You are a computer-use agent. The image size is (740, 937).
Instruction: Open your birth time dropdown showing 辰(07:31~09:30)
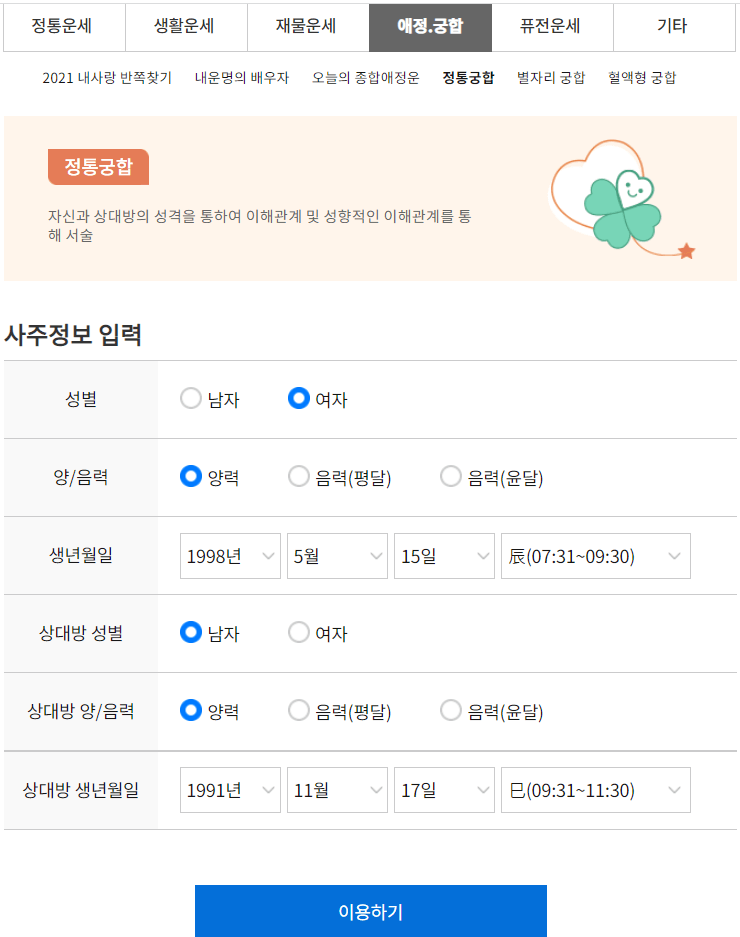[595, 556]
